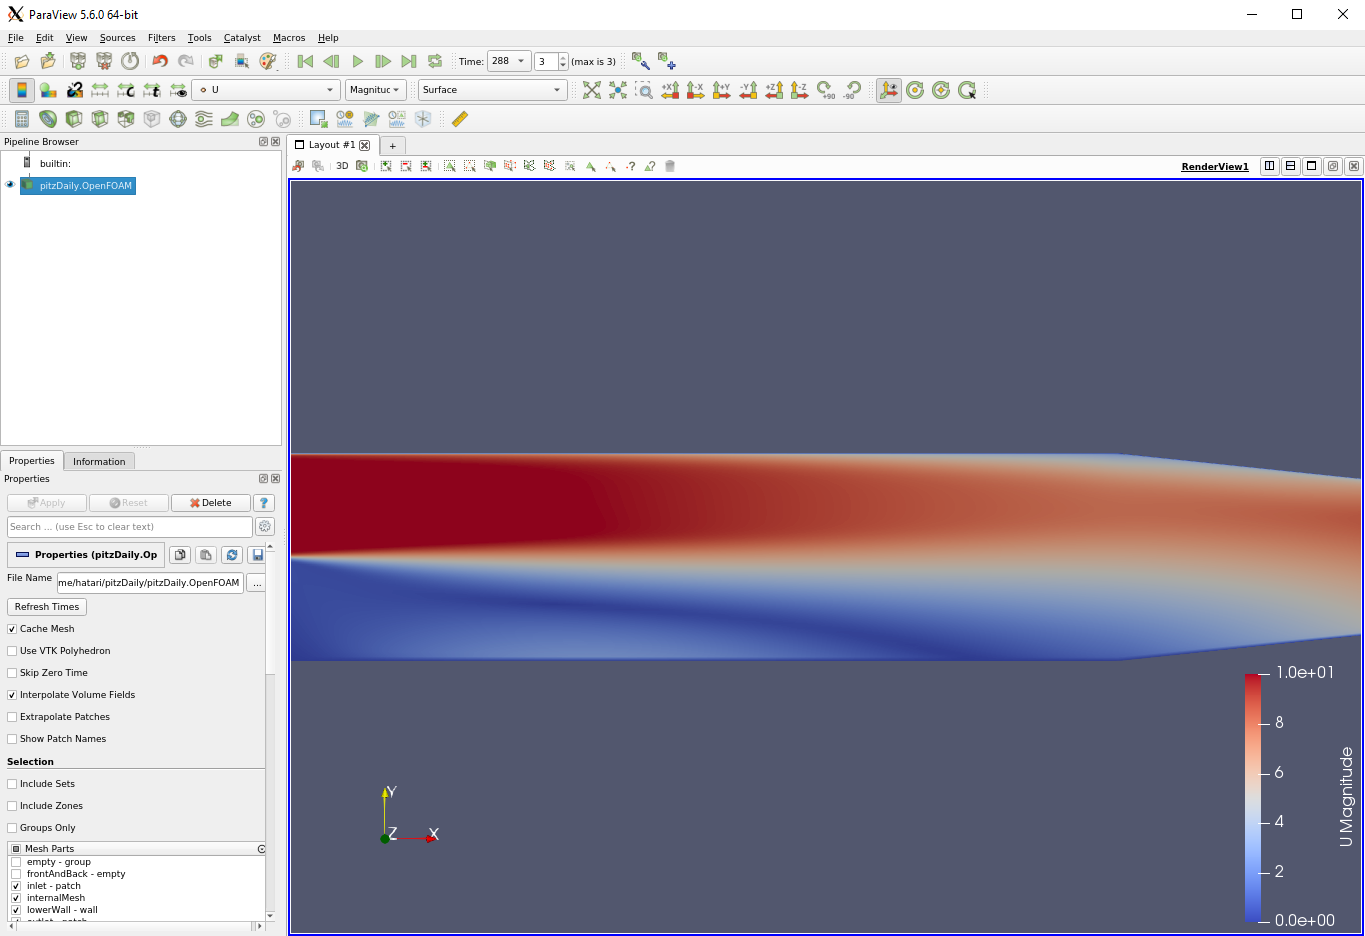1365x936 pixels.
Task: Toggle 3D interaction mode in view toolbar
Action: pyautogui.click(x=342, y=166)
